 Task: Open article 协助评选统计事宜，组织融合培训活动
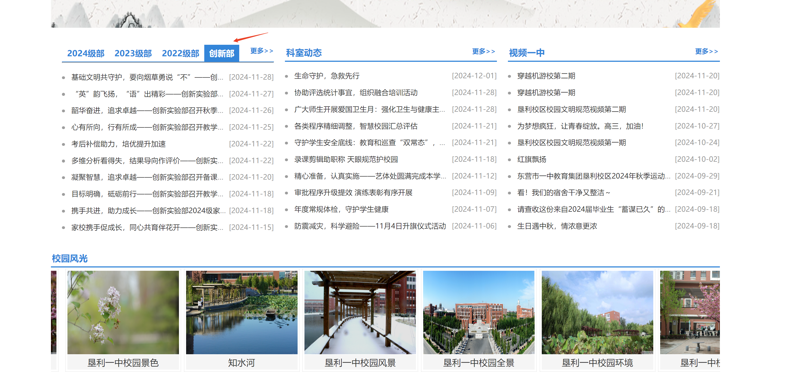356,93
